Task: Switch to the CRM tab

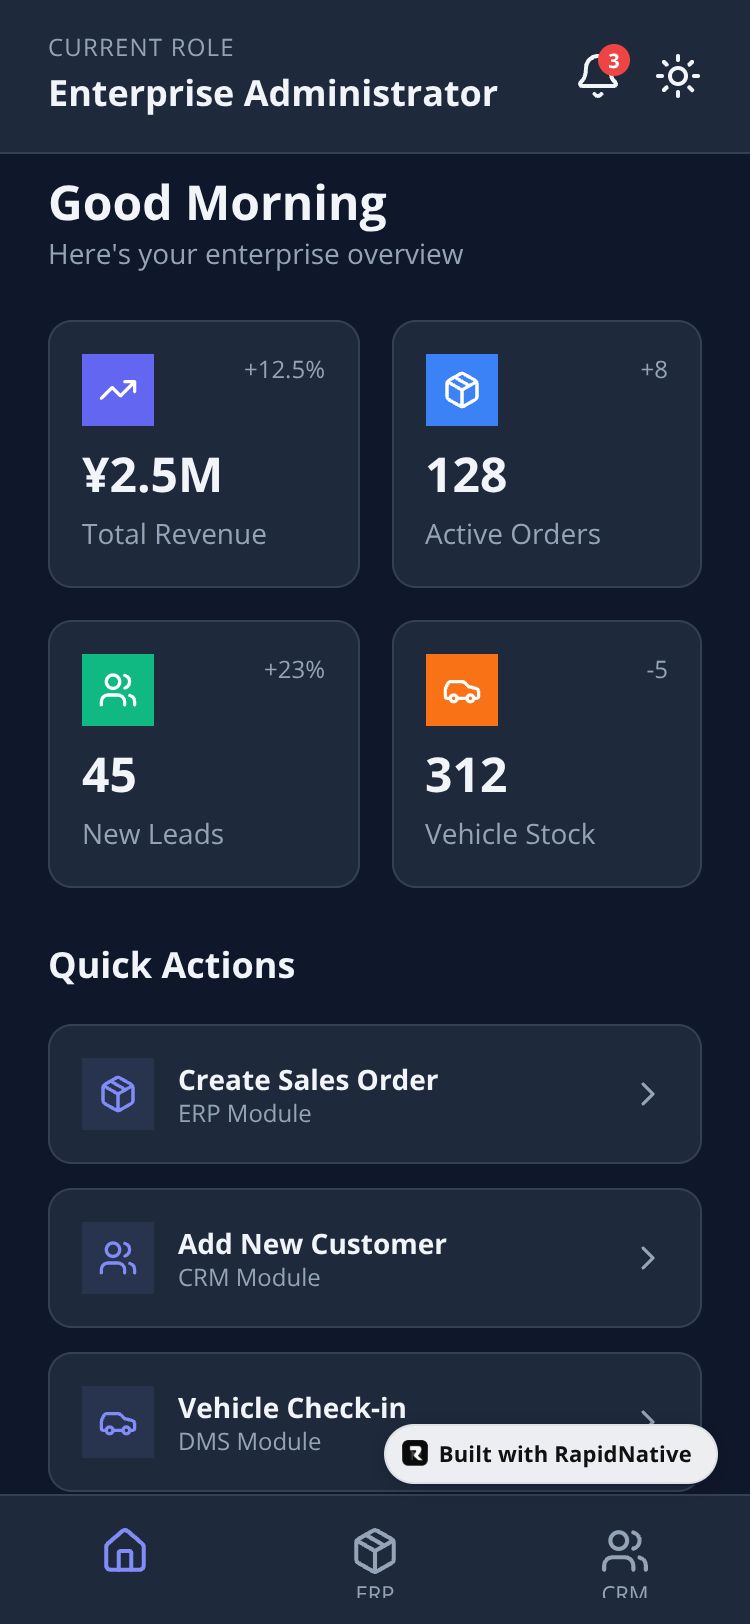Action: [x=625, y=1560]
